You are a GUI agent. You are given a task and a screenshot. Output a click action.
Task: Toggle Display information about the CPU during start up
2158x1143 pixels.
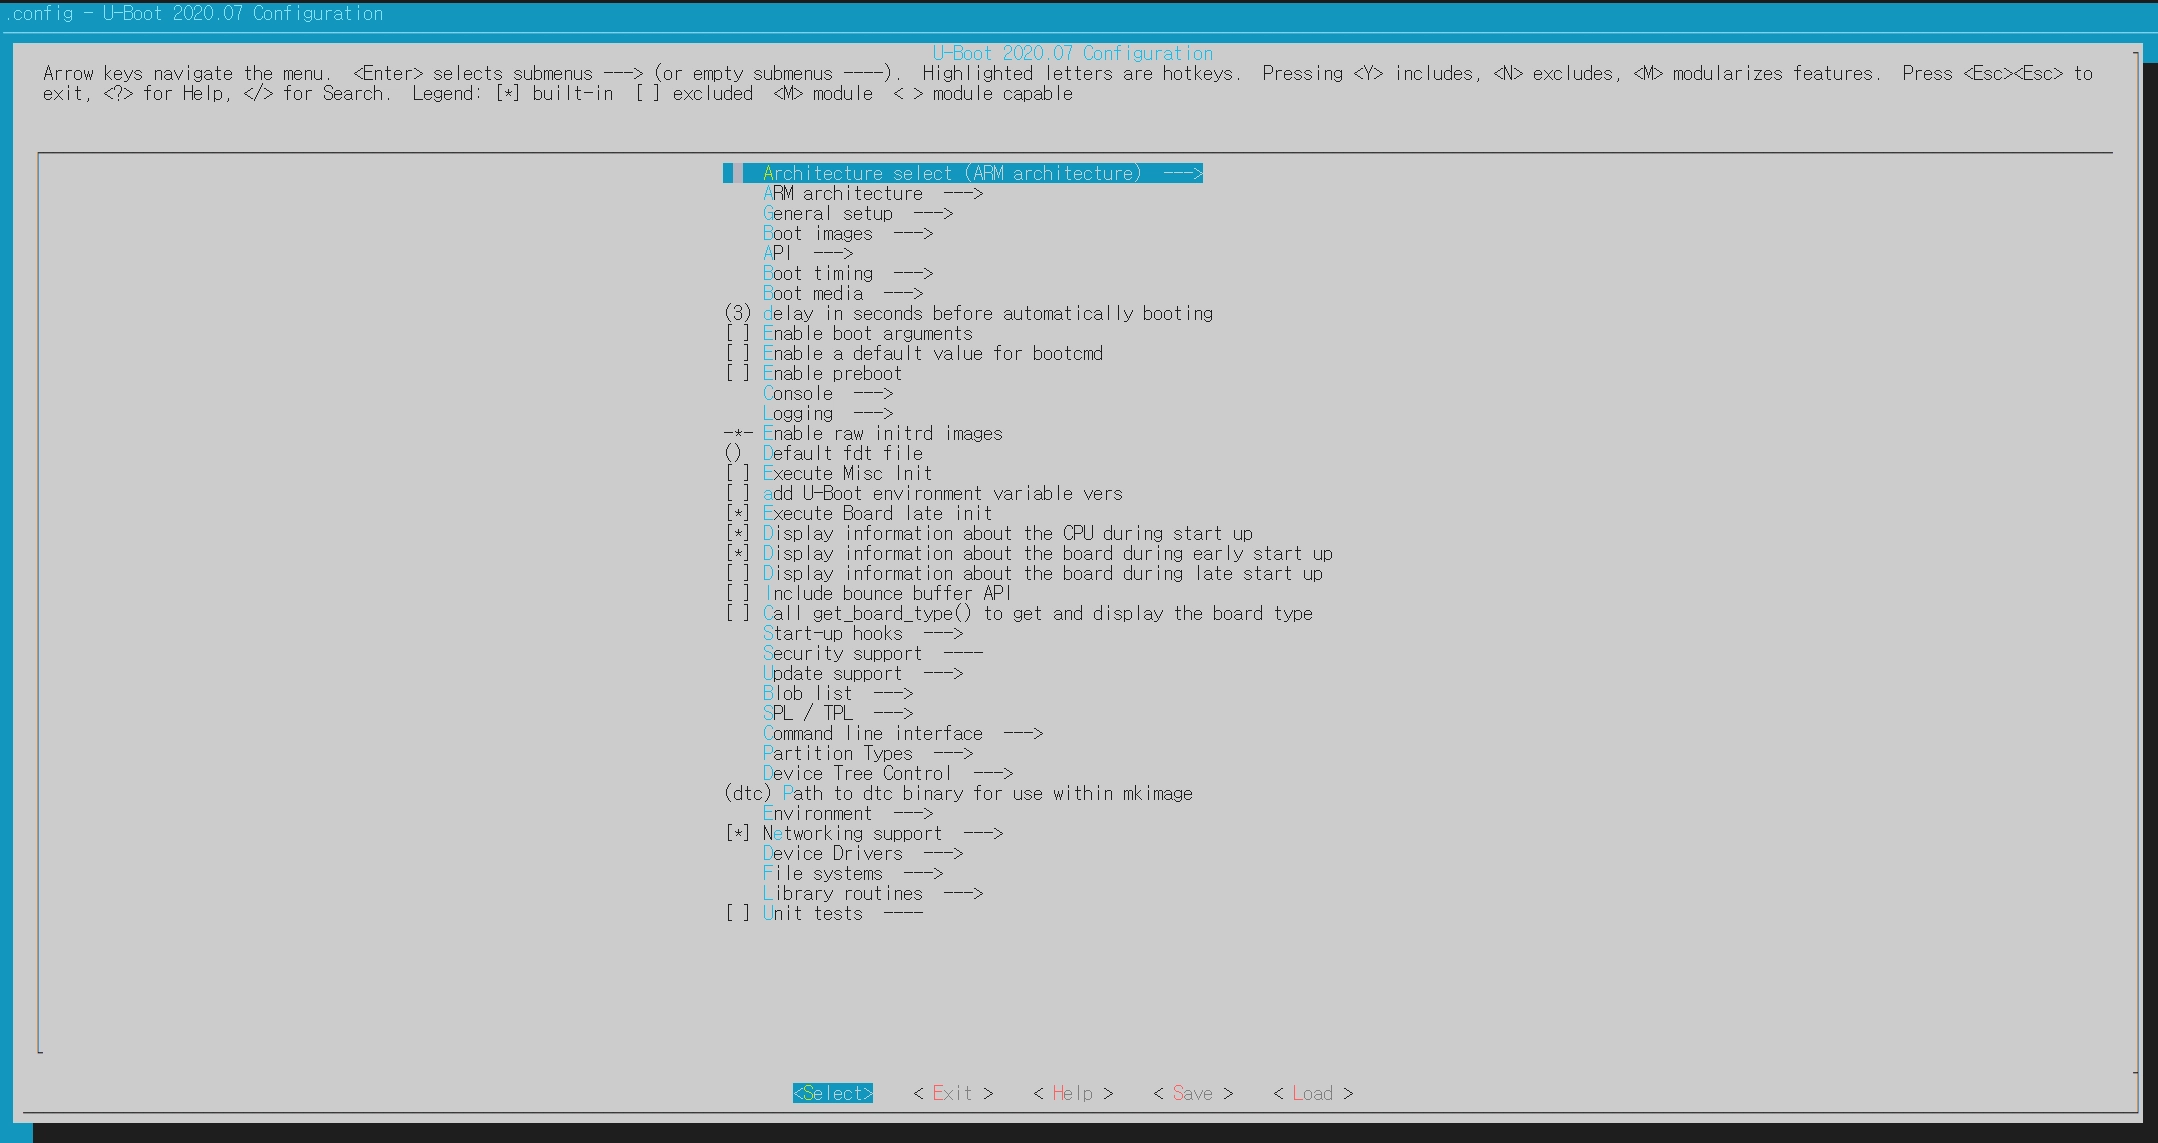point(988,533)
